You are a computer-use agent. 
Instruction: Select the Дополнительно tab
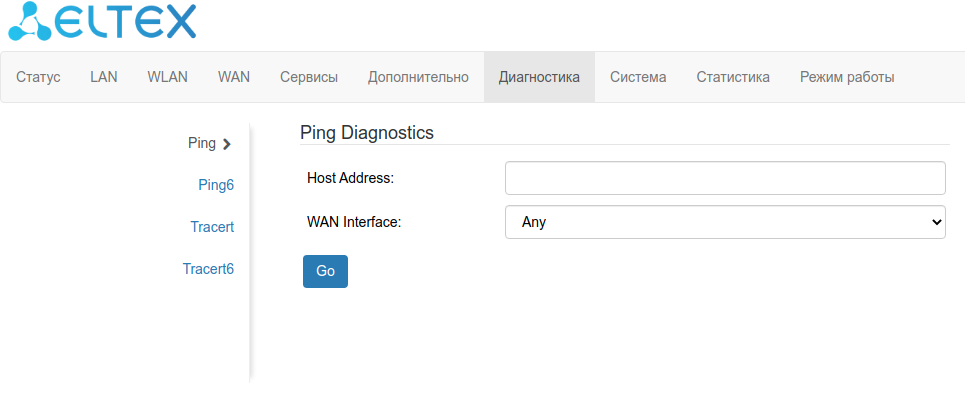418,77
